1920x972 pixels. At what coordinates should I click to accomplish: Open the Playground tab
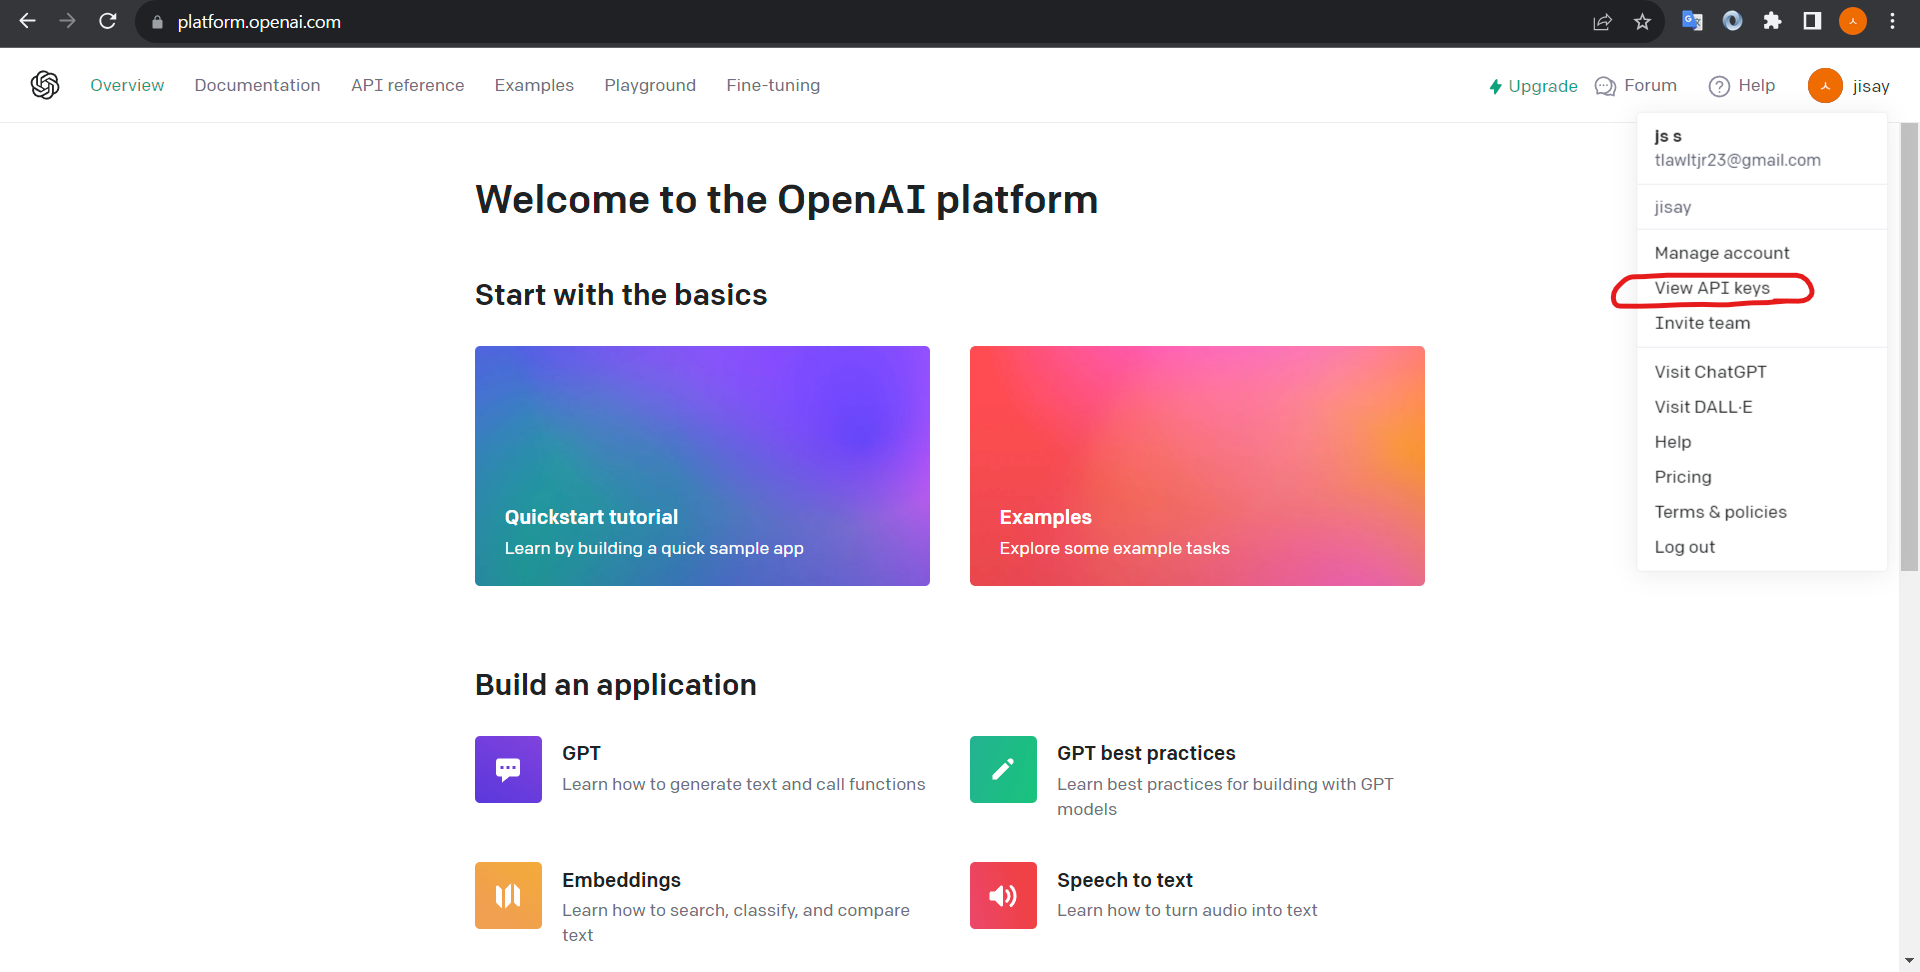click(x=650, y=85)
